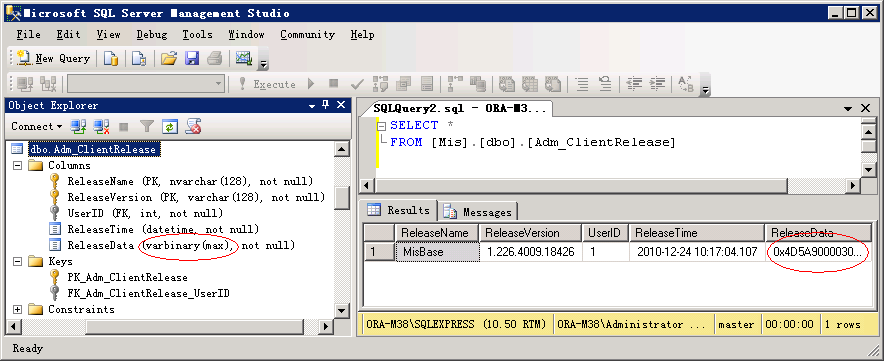Click the Query Options icon

[x=404, y=84]
